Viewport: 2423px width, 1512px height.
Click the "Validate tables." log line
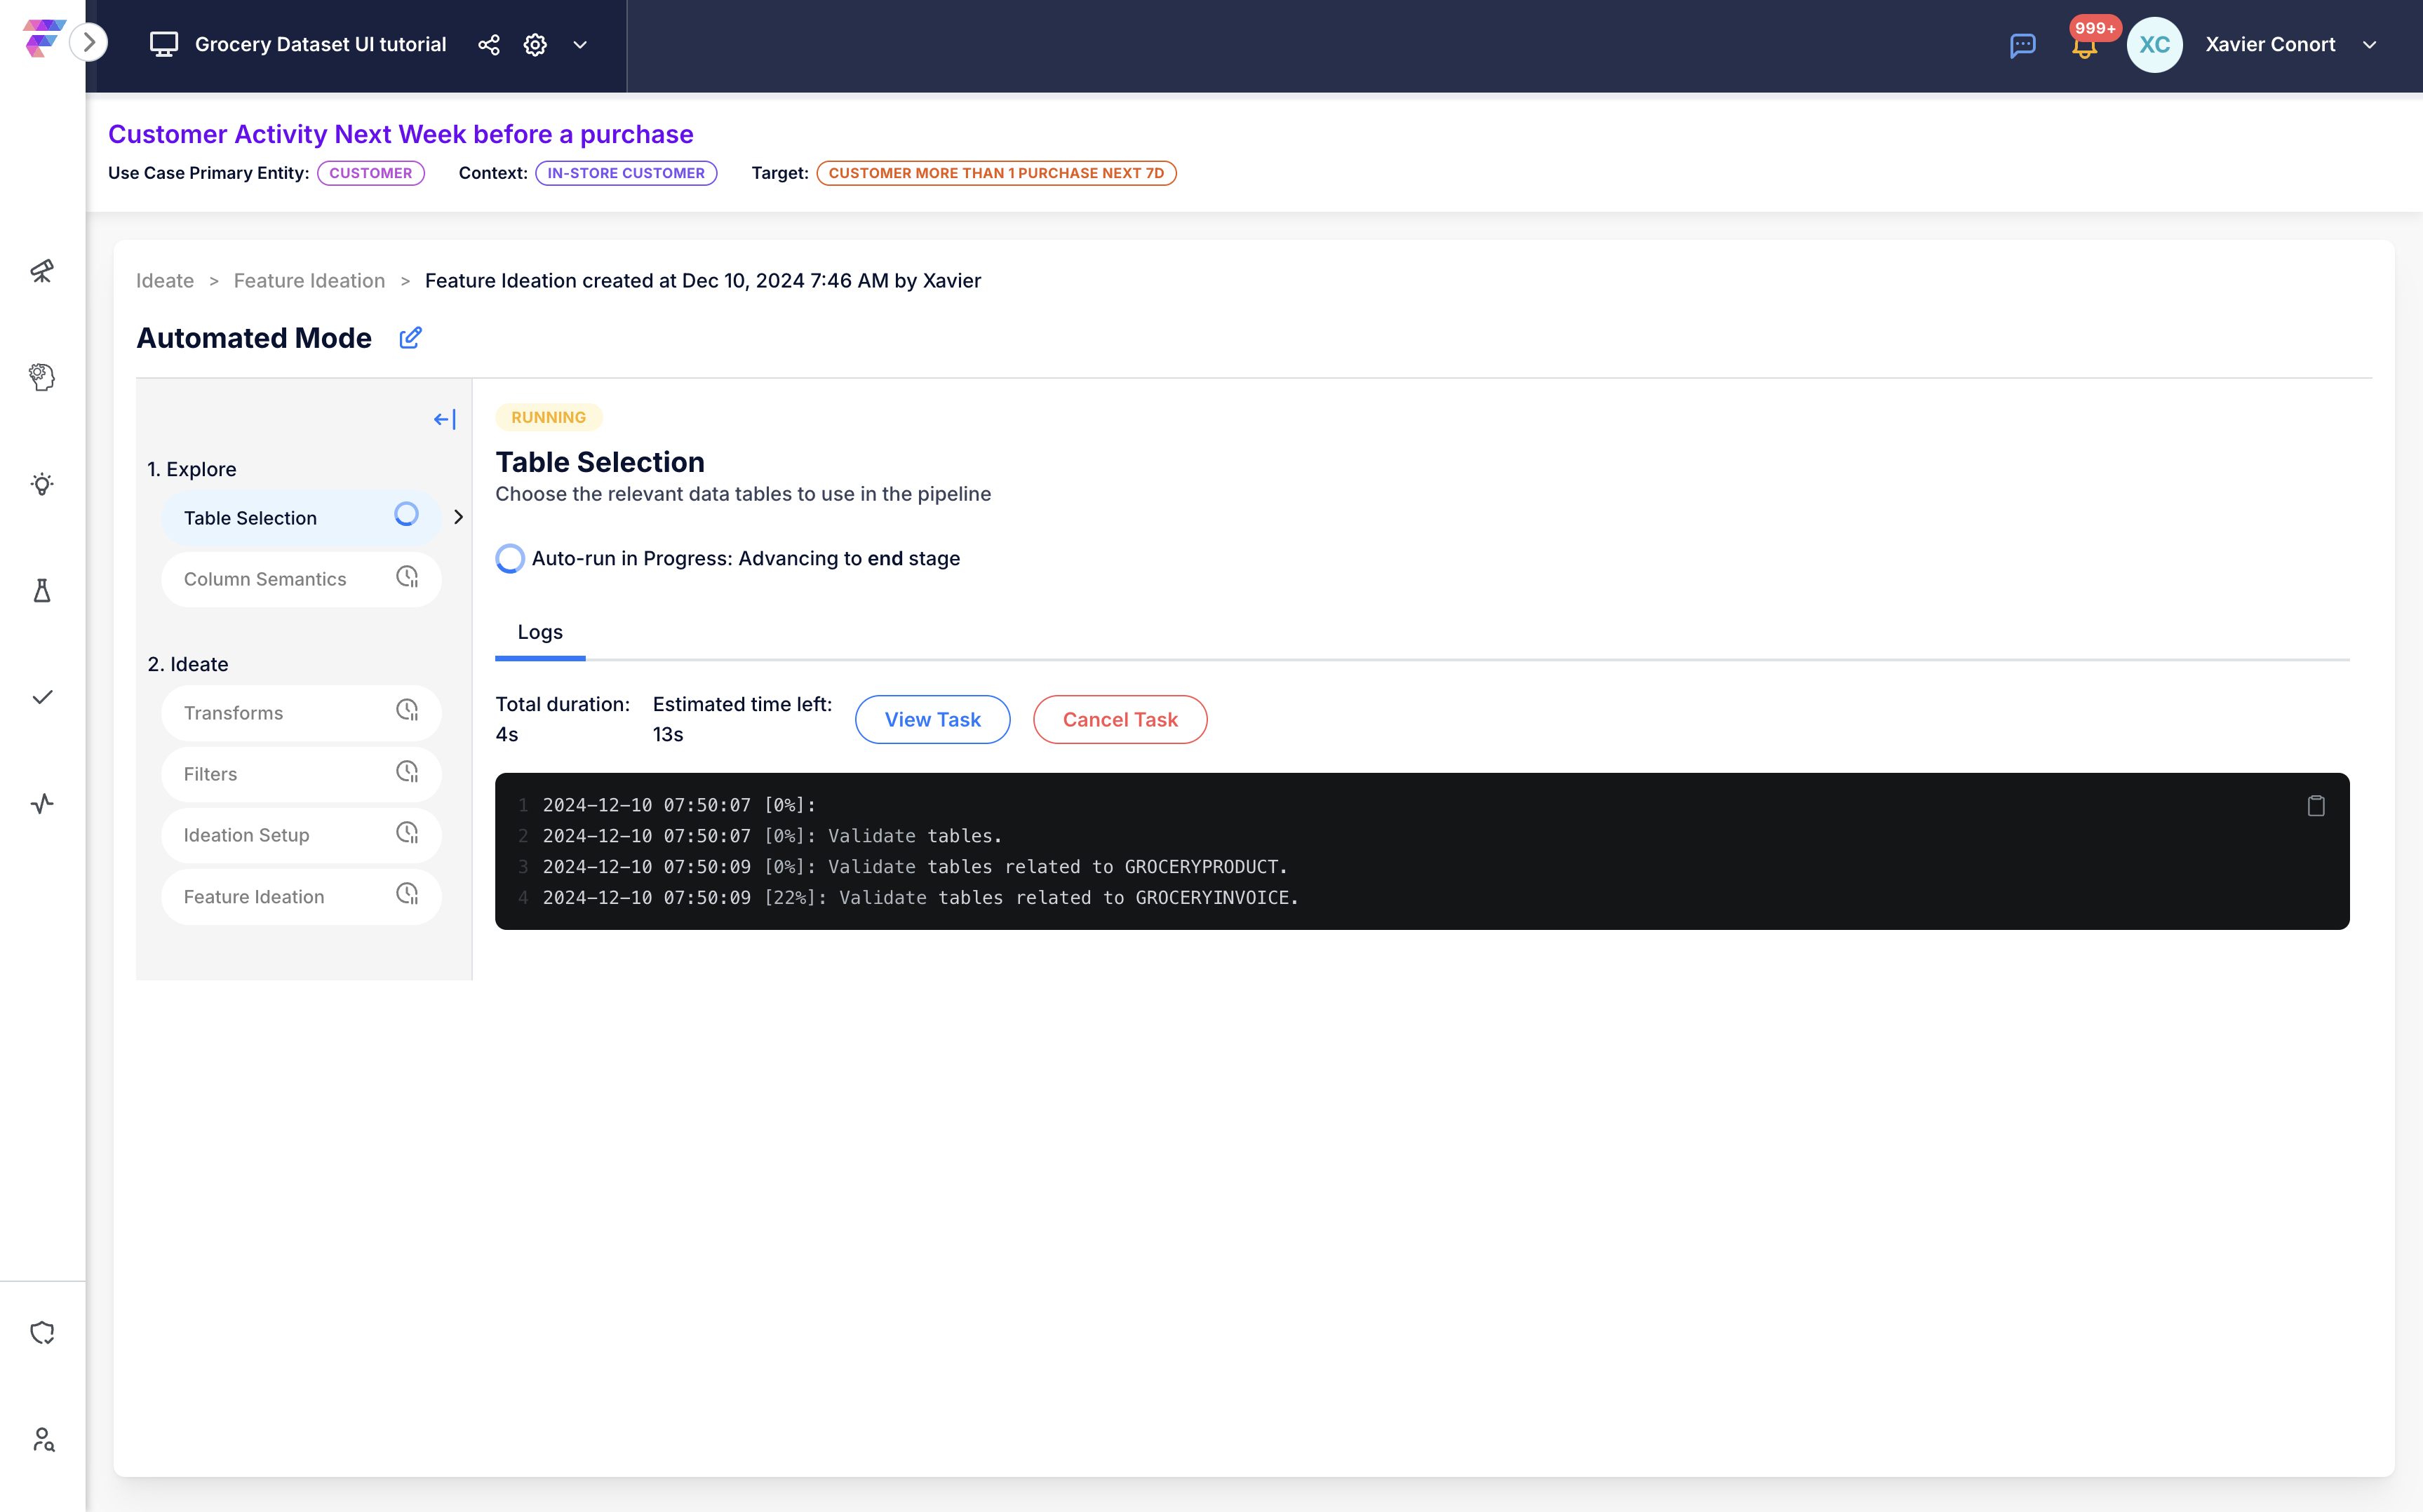(x=772, y=836)
